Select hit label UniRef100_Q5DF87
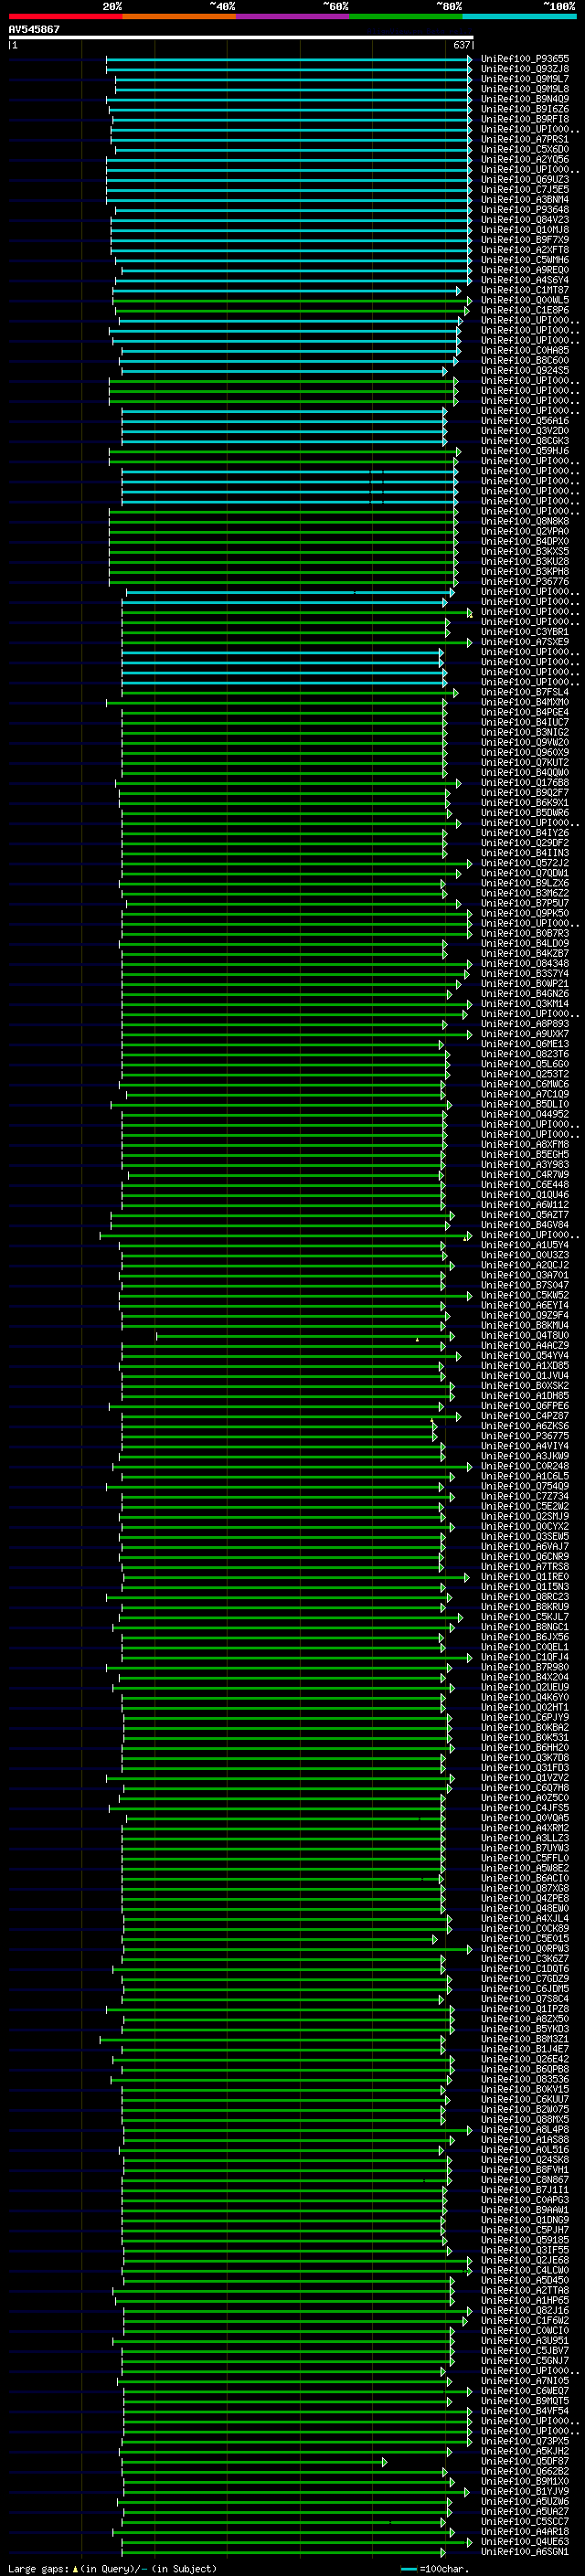 525,2461
